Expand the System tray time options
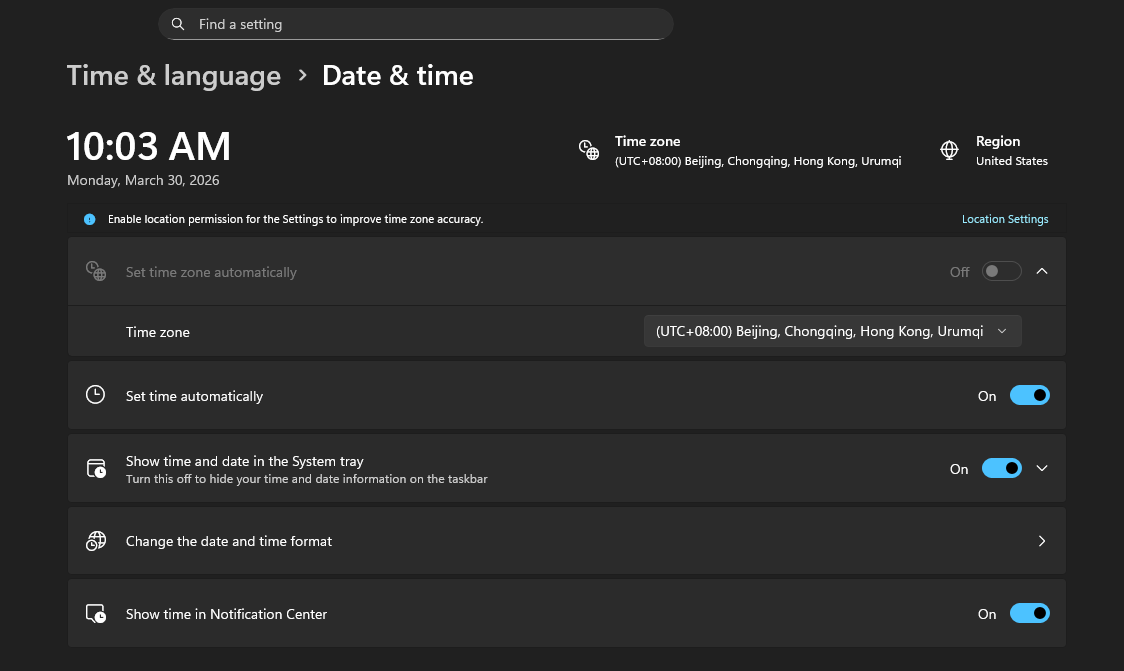This screenshot has width=1124, height=671. (1042, 468)
